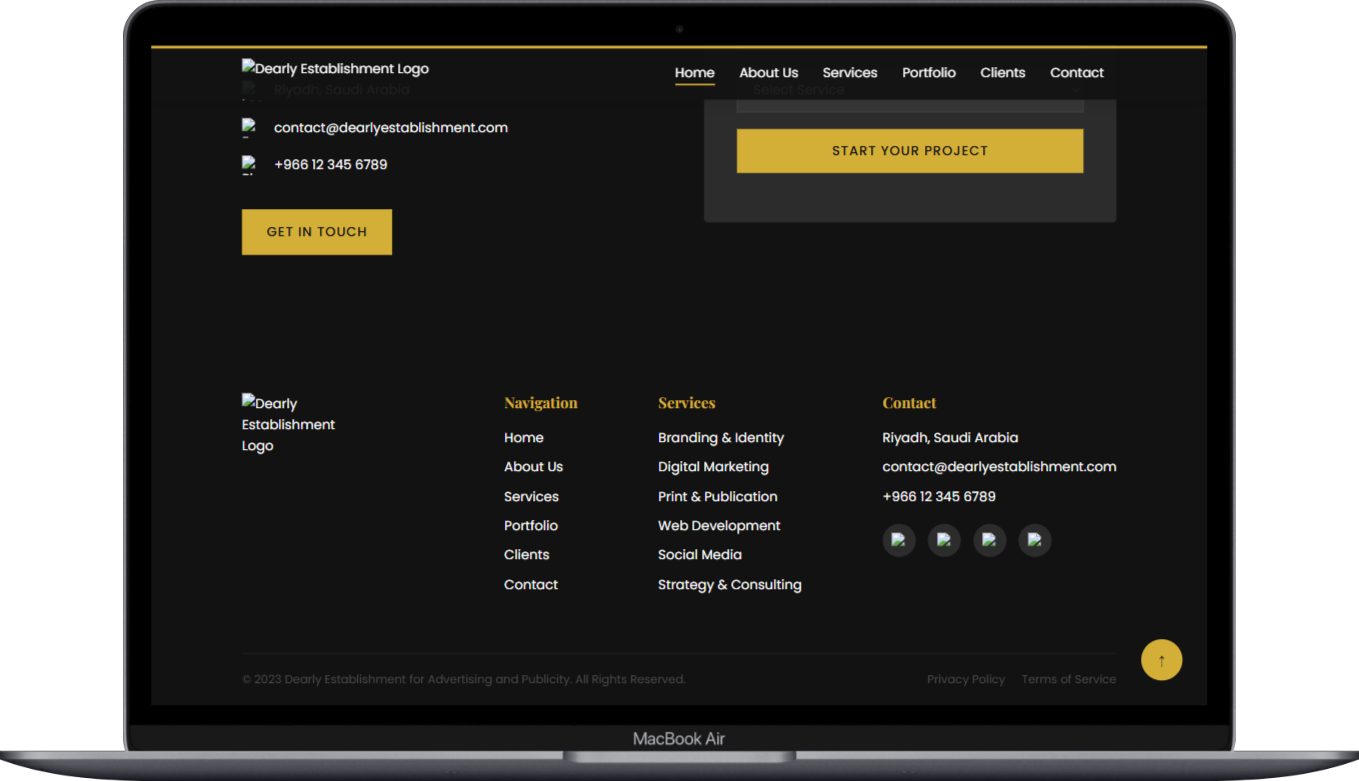Click the first social media icon in footer

click(898, 540)
